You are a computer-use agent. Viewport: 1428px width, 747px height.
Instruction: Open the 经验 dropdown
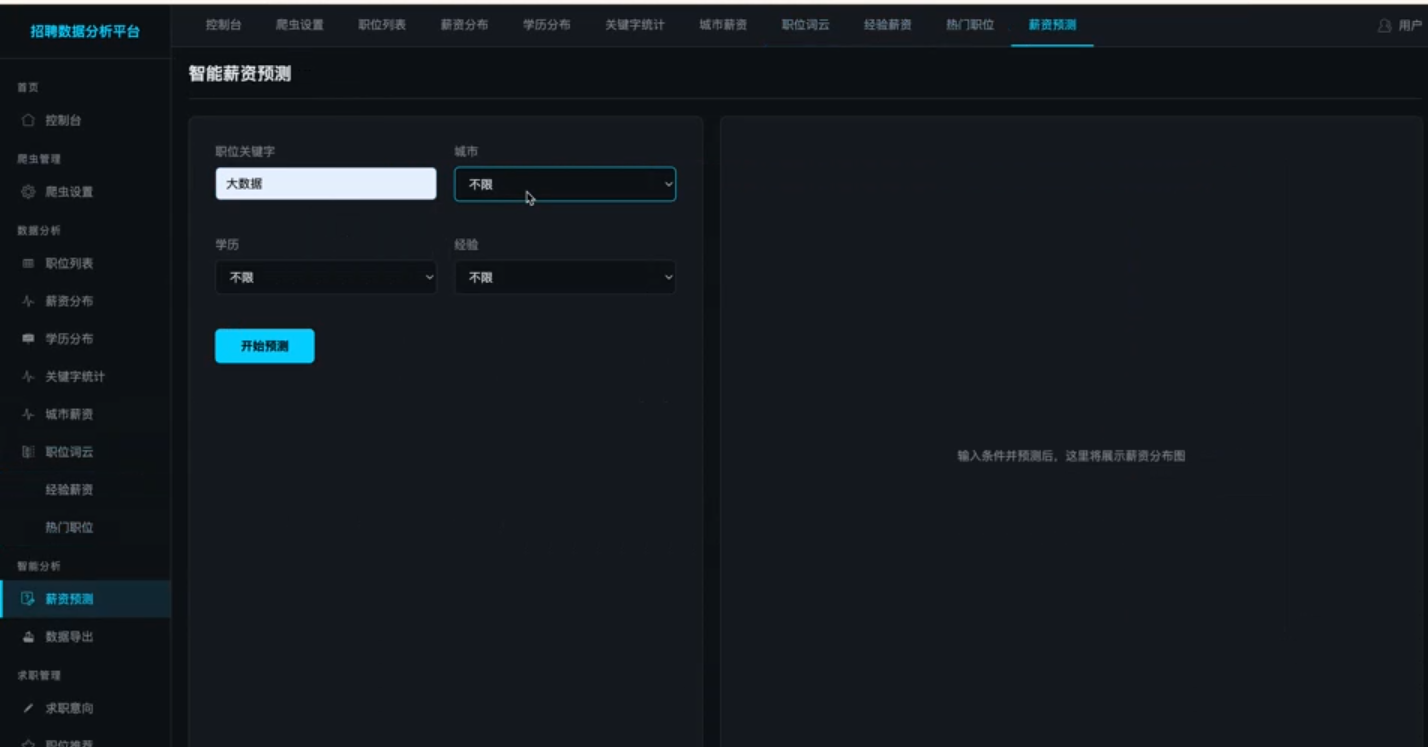[565, 277]
